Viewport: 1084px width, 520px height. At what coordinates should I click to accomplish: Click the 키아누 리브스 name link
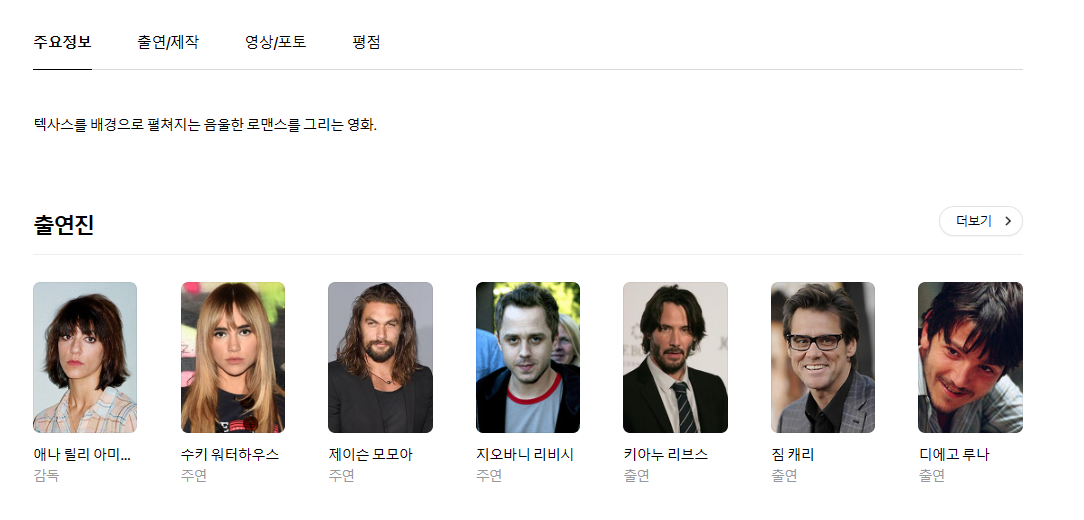[x=665, y=455]
